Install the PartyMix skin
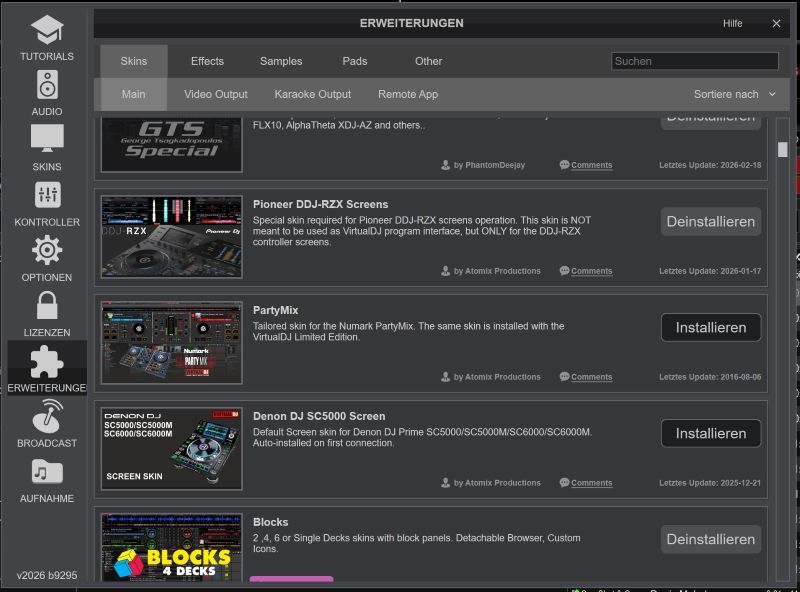Image resolution: width=800 pixels, height=592 pixels. 710,327
